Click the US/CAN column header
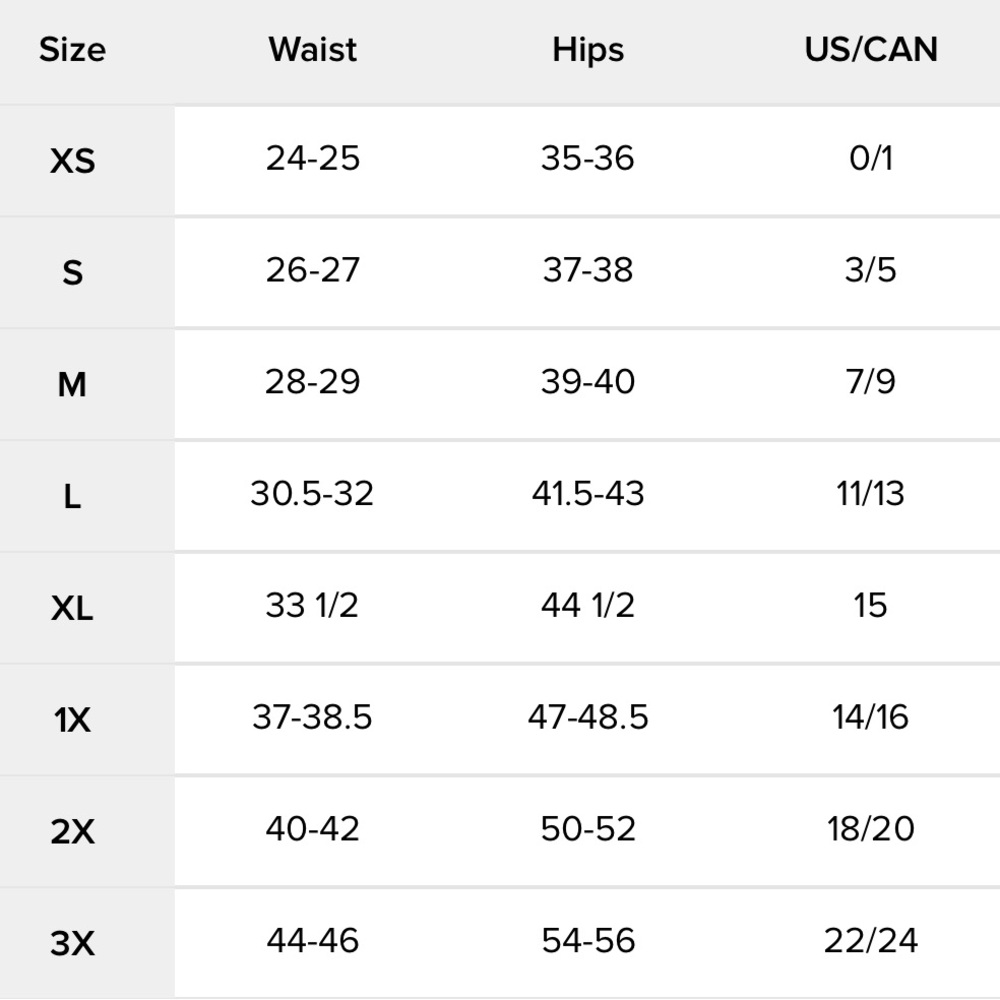Screen dimensions: 1000x1000 point(871,49)
